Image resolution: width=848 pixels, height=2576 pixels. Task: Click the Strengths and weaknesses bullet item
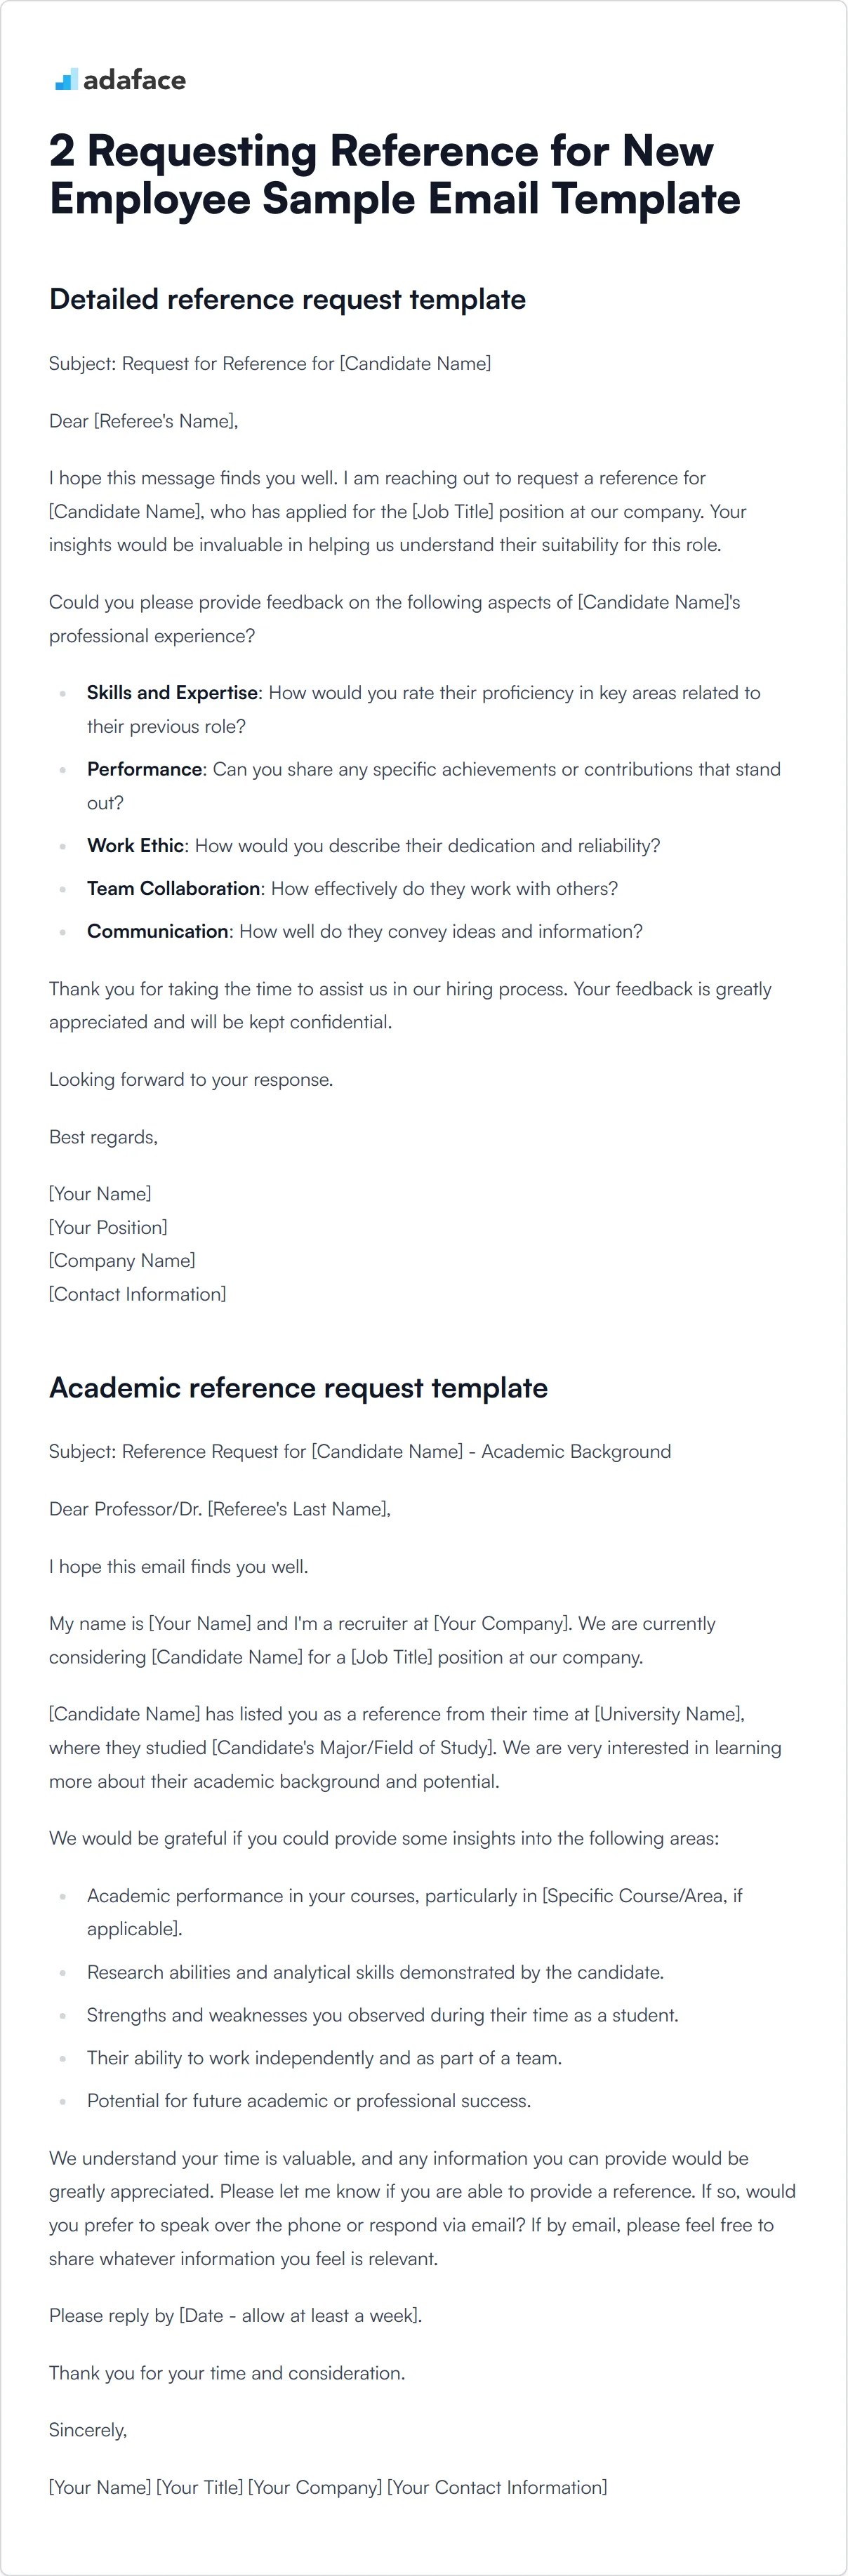point(382,2016)
